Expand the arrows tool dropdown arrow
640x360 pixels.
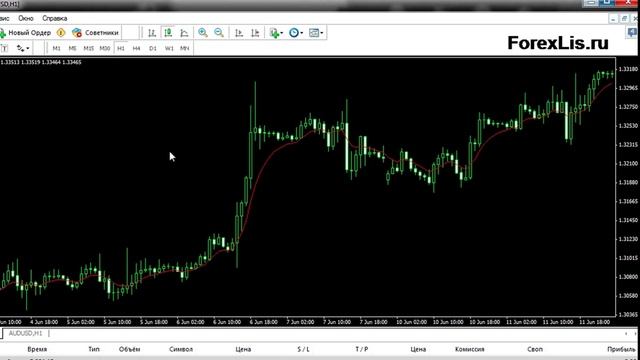tap(28, 49)
